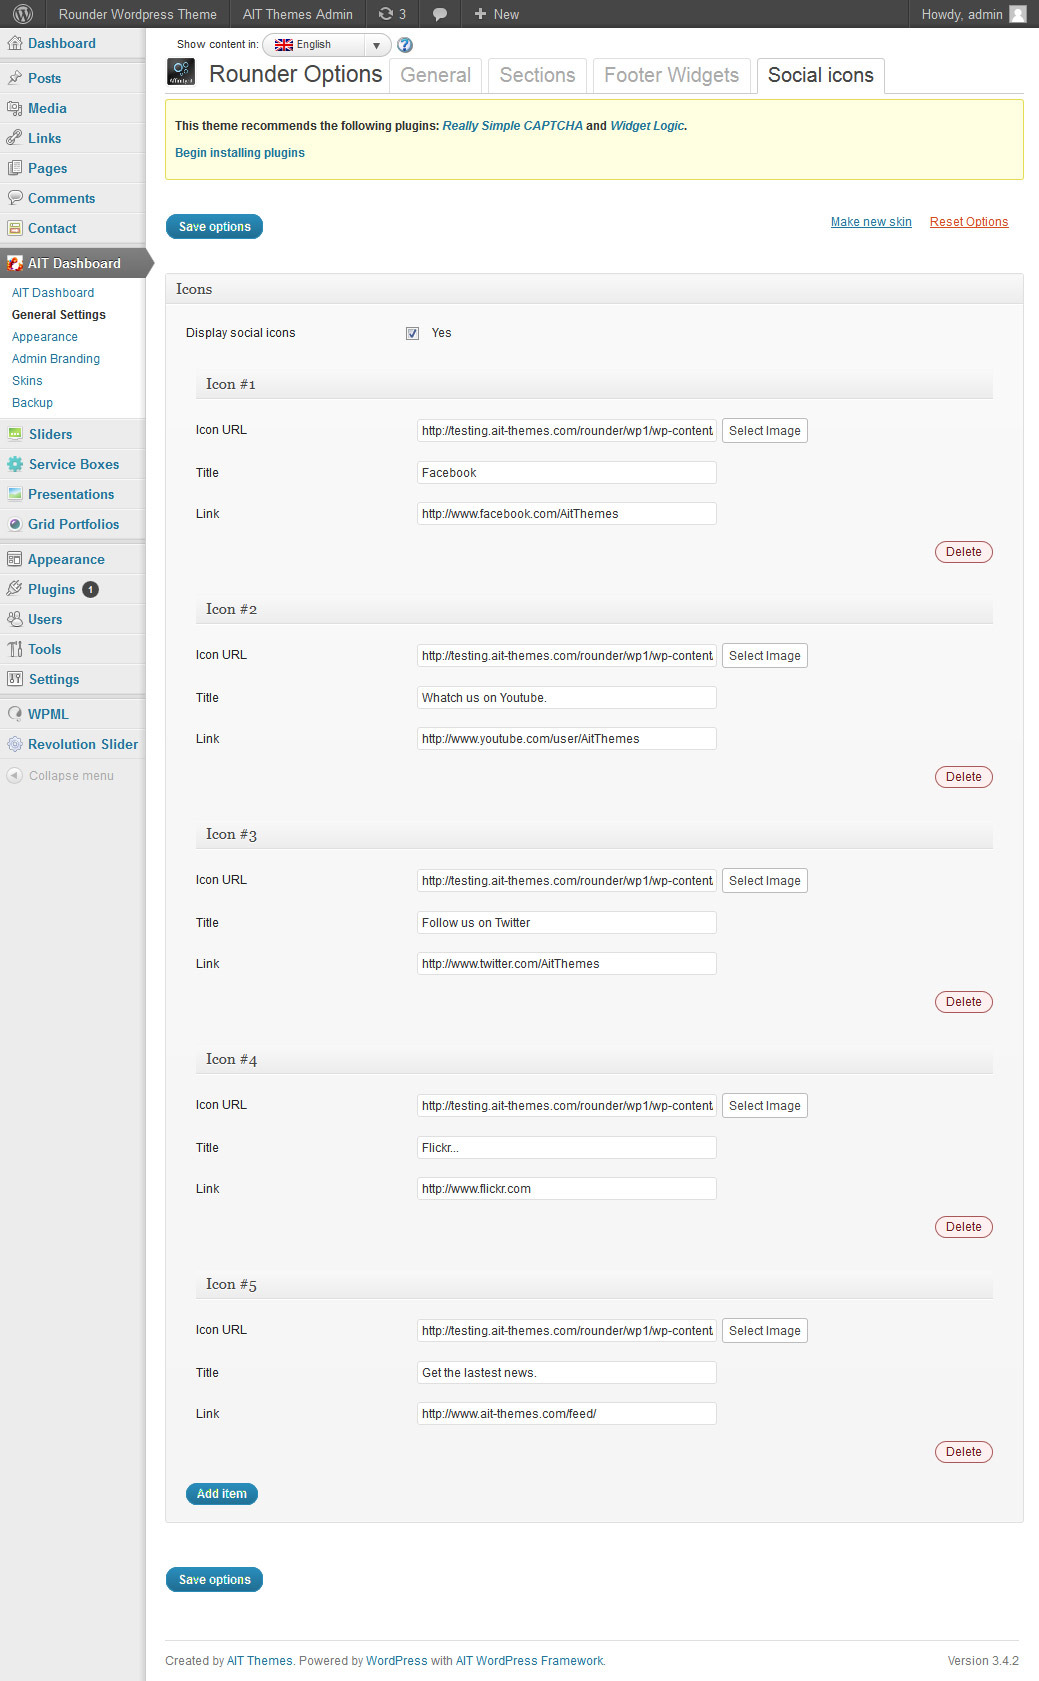Click the Comments sidebar icon
Viewport: 1039px width, 1681px height.
click(15, 198)
